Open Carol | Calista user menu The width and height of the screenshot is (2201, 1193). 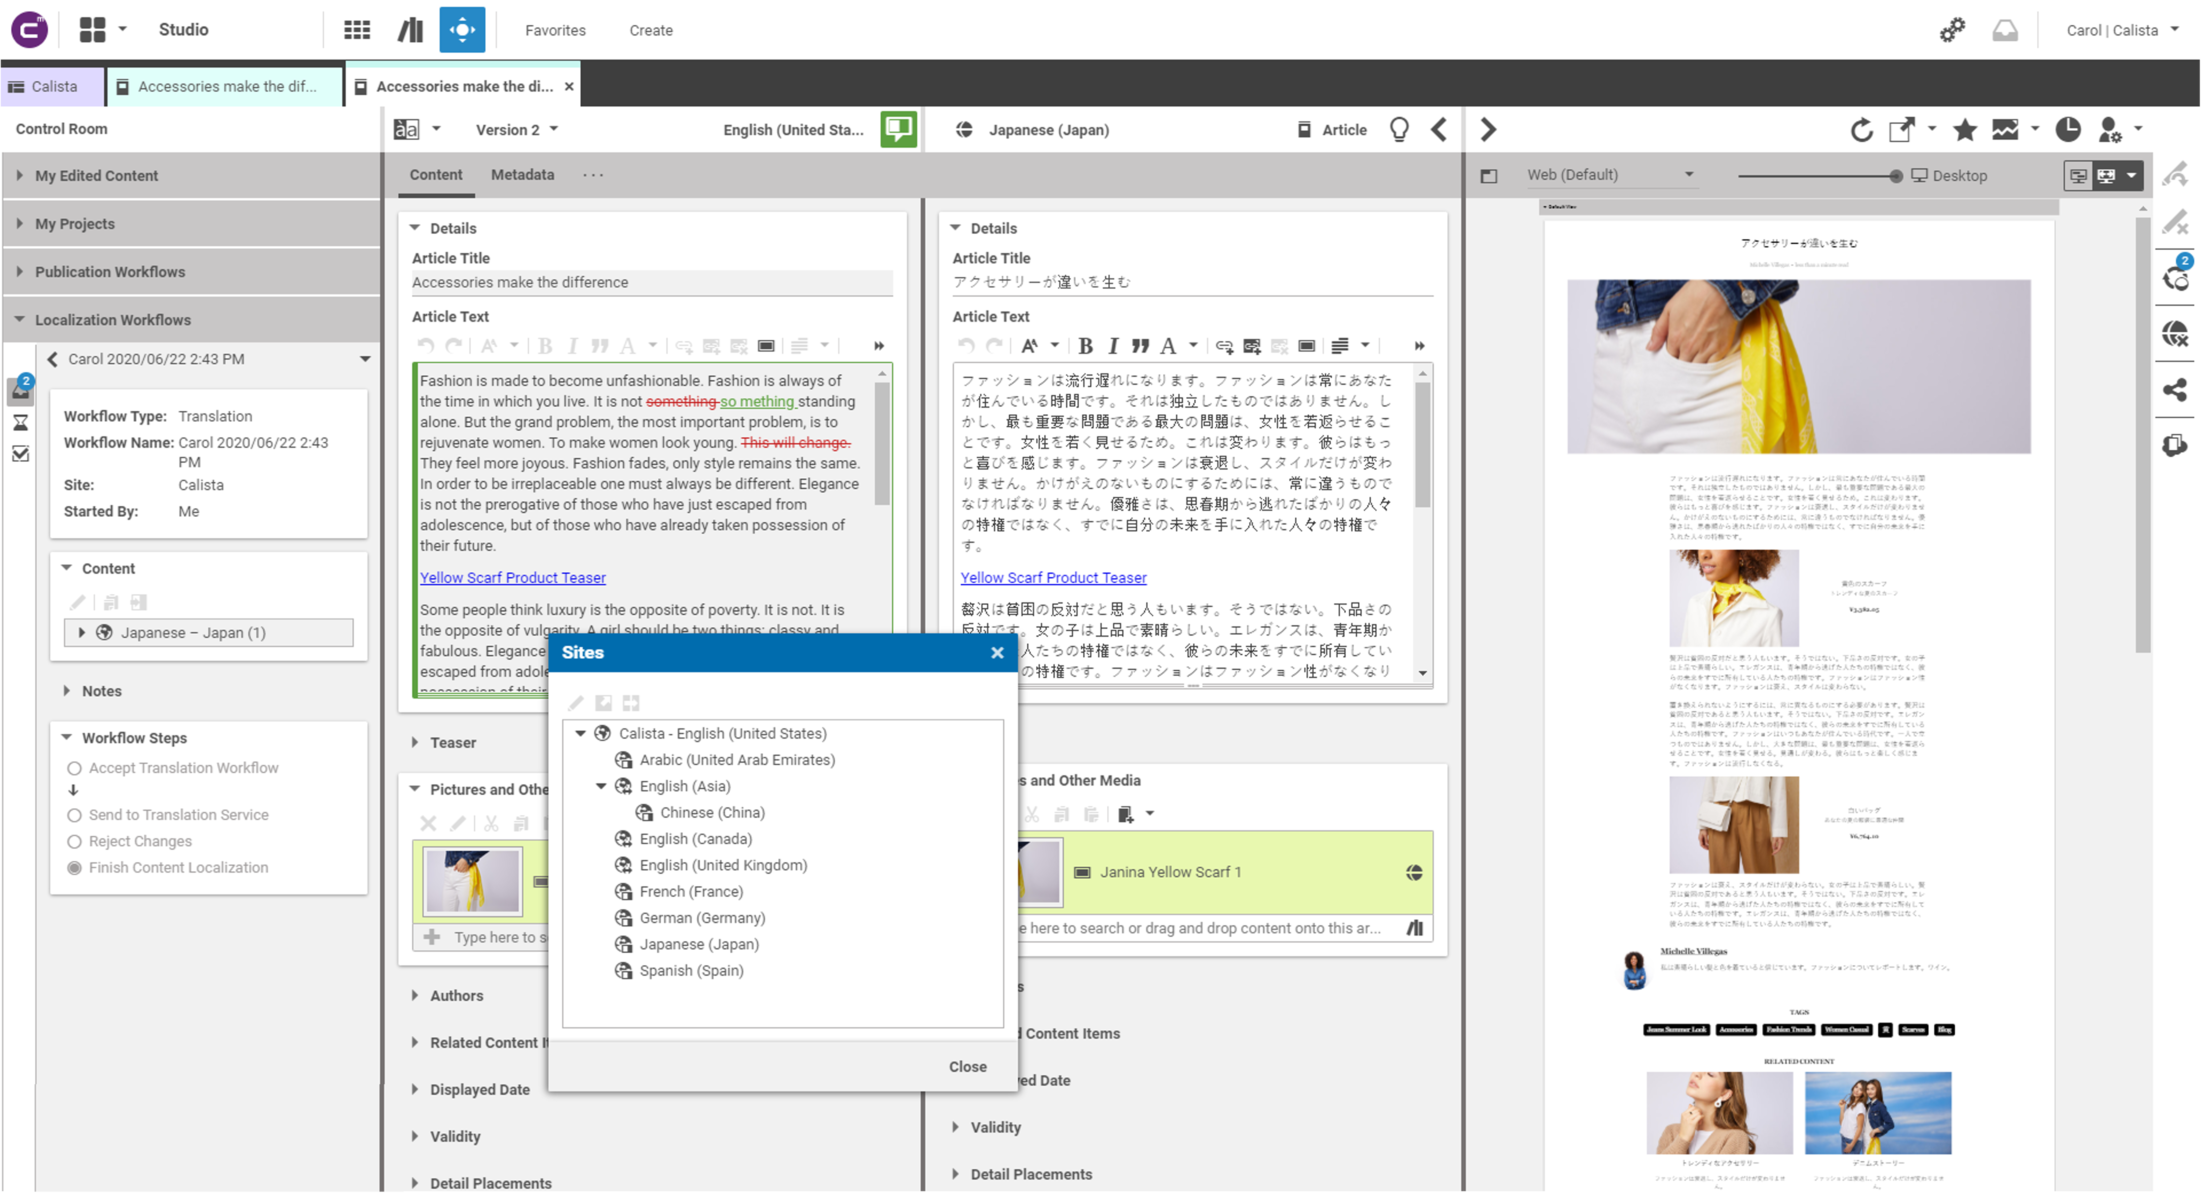2122,30
